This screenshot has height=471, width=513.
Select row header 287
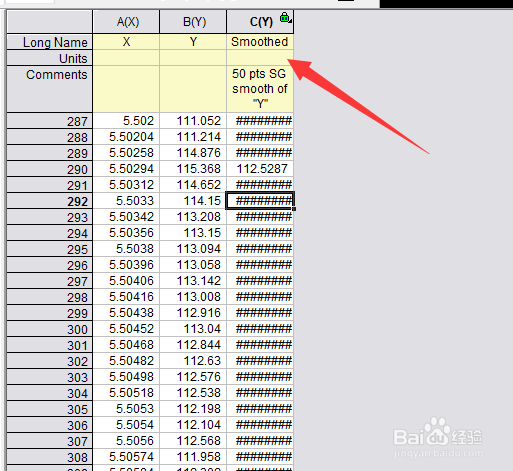click(50, 121)
